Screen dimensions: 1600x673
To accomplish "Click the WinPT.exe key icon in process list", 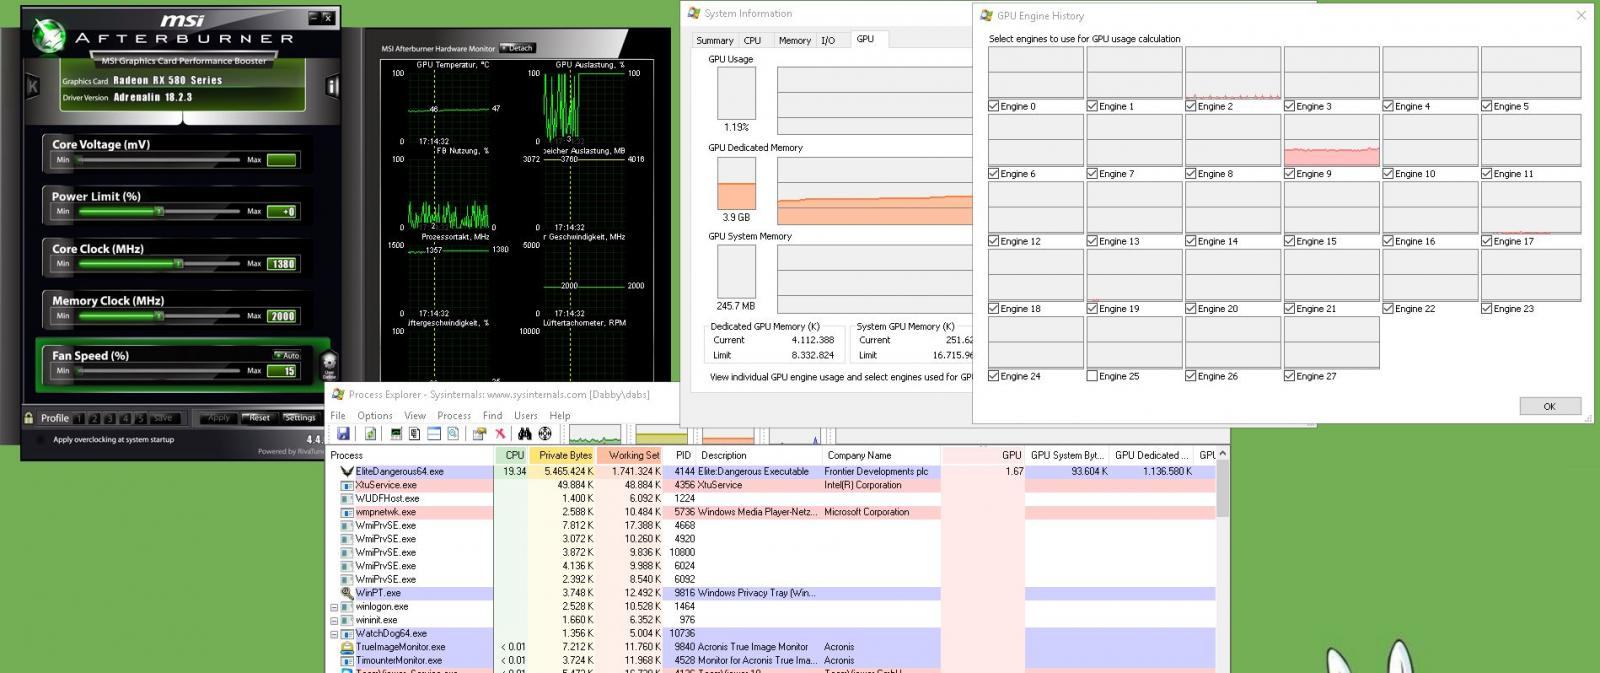I will pos(347,593).
